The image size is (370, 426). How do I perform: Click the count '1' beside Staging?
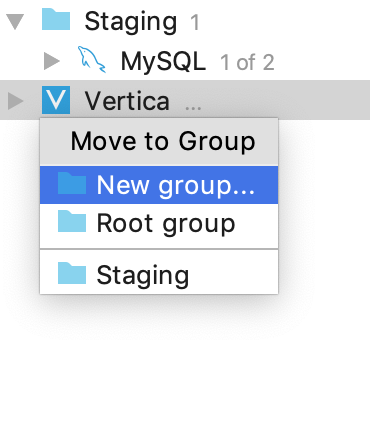tap(195, 23)
